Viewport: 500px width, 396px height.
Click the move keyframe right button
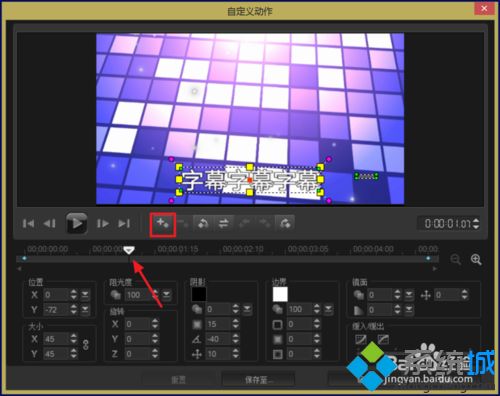tap(265, 223)
